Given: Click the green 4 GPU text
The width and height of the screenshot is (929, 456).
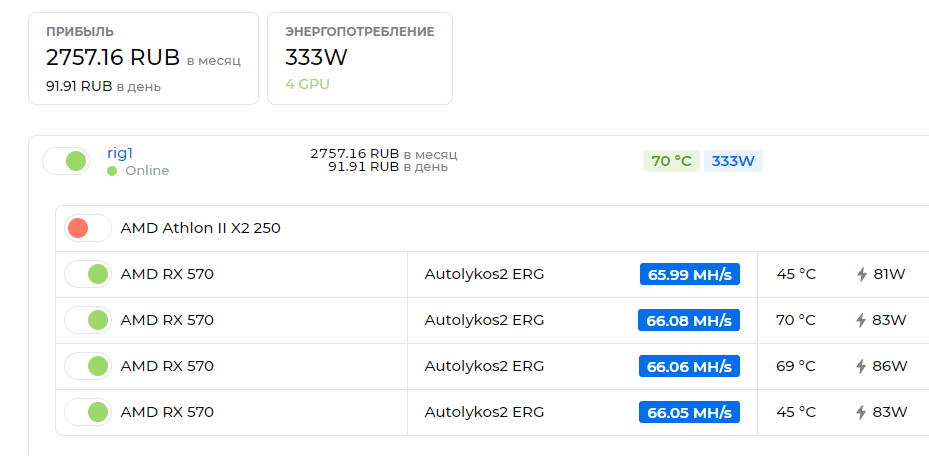Looking at the screenshot, I should 307,84.
